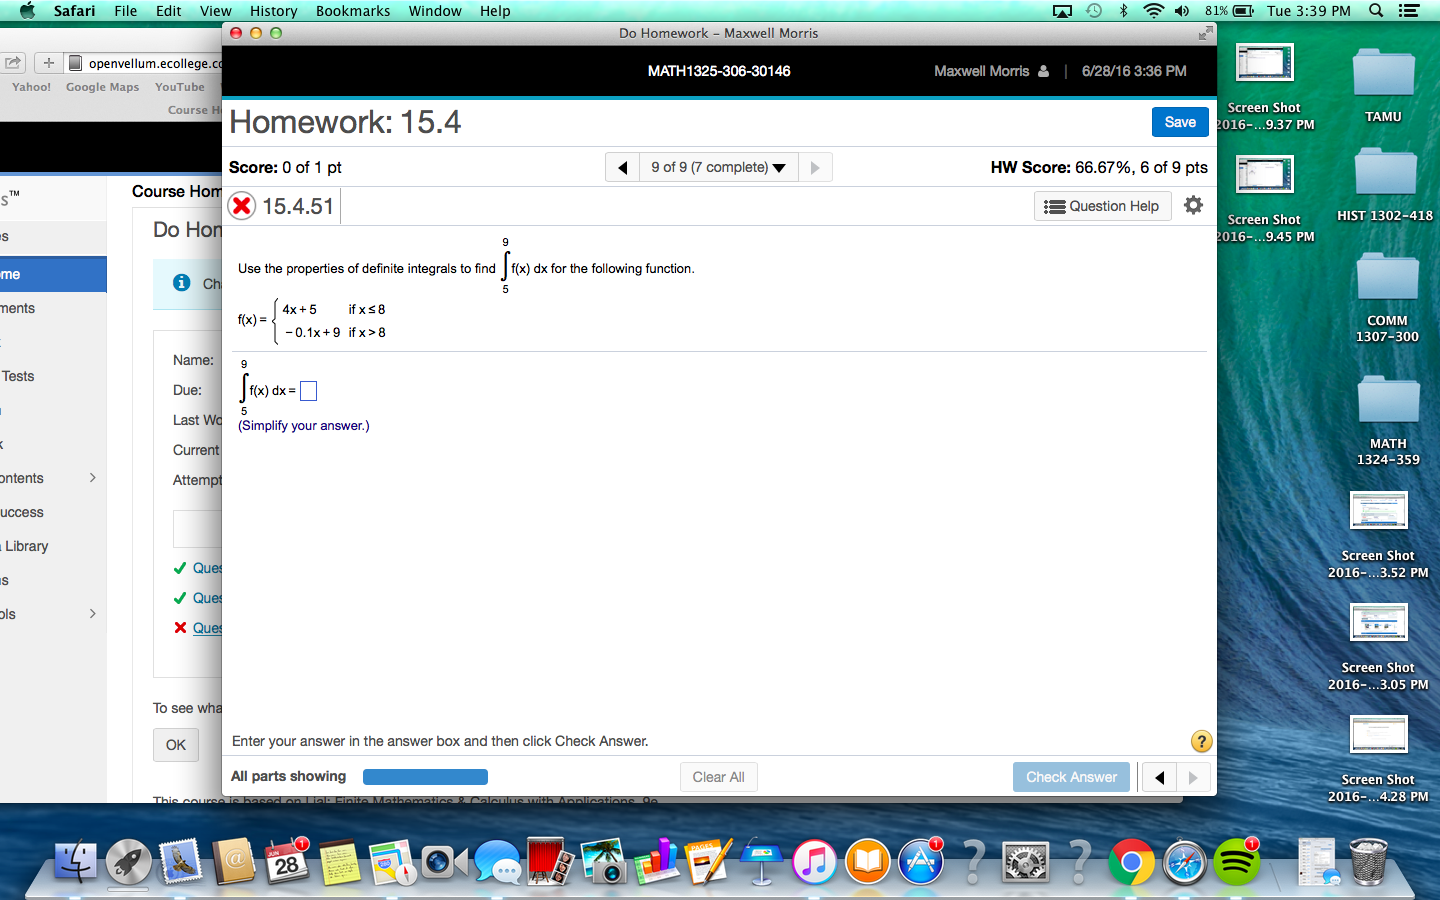Launch Google Chrome from the Dock

click(1131, 860)
